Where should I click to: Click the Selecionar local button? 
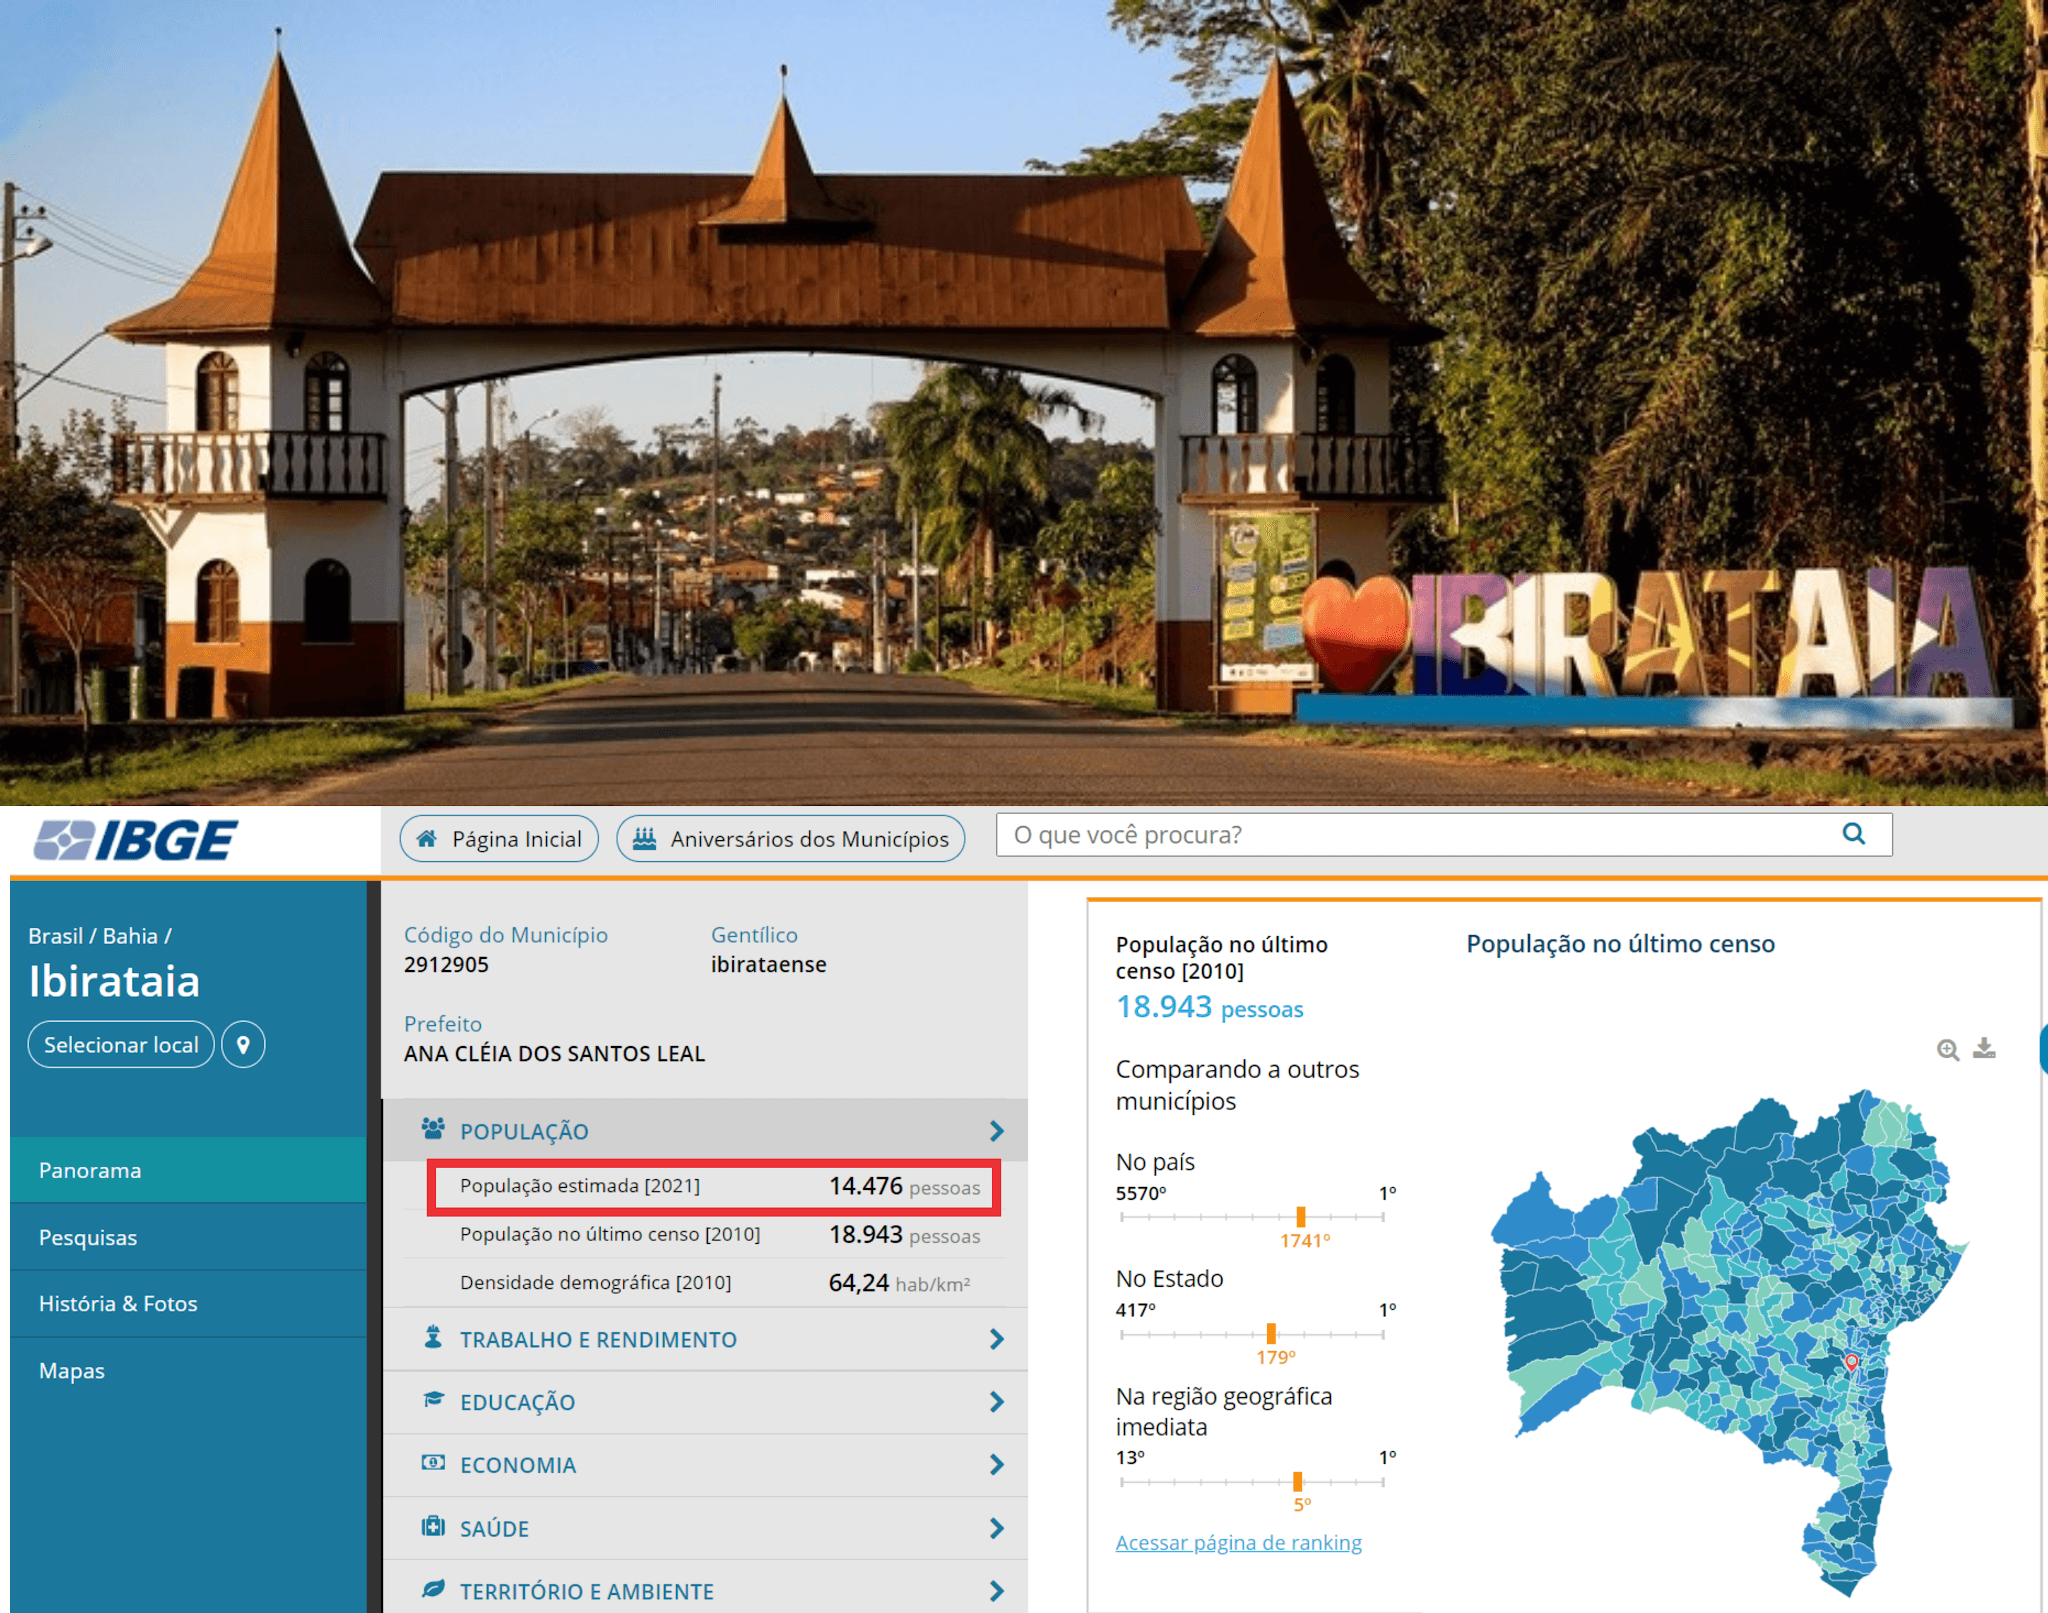click(121, 1045)
